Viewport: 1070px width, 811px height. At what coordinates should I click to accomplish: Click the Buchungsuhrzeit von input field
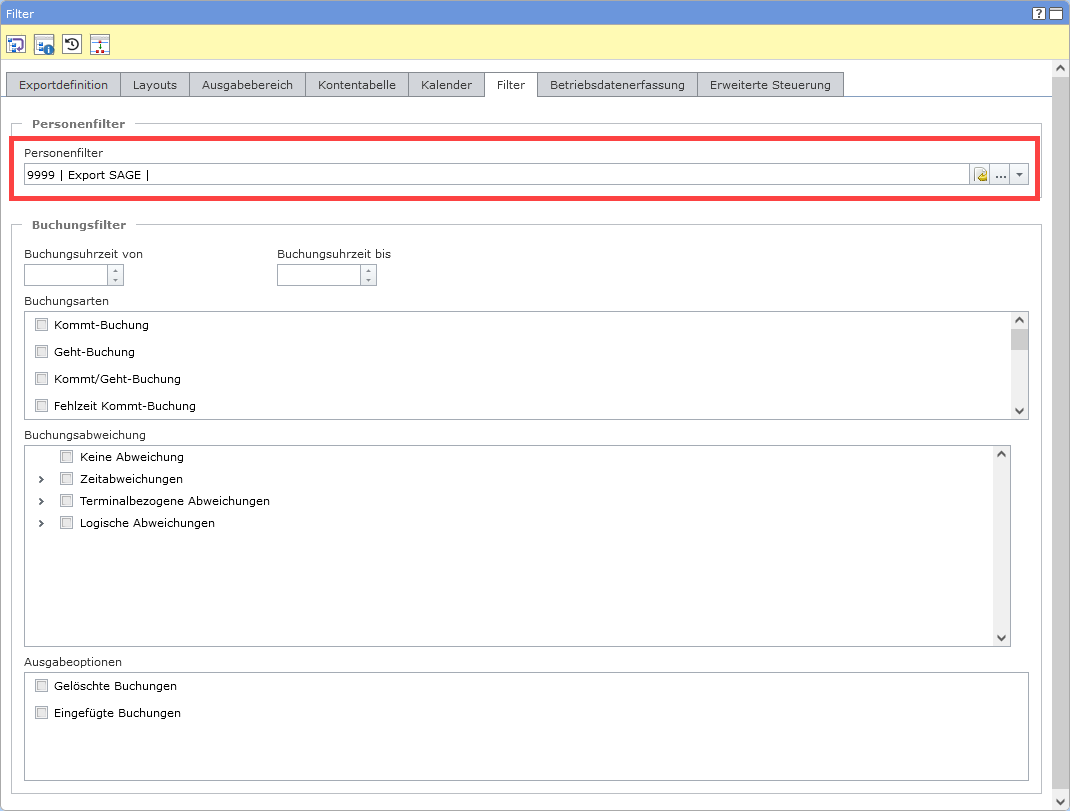tap(66, 275)
